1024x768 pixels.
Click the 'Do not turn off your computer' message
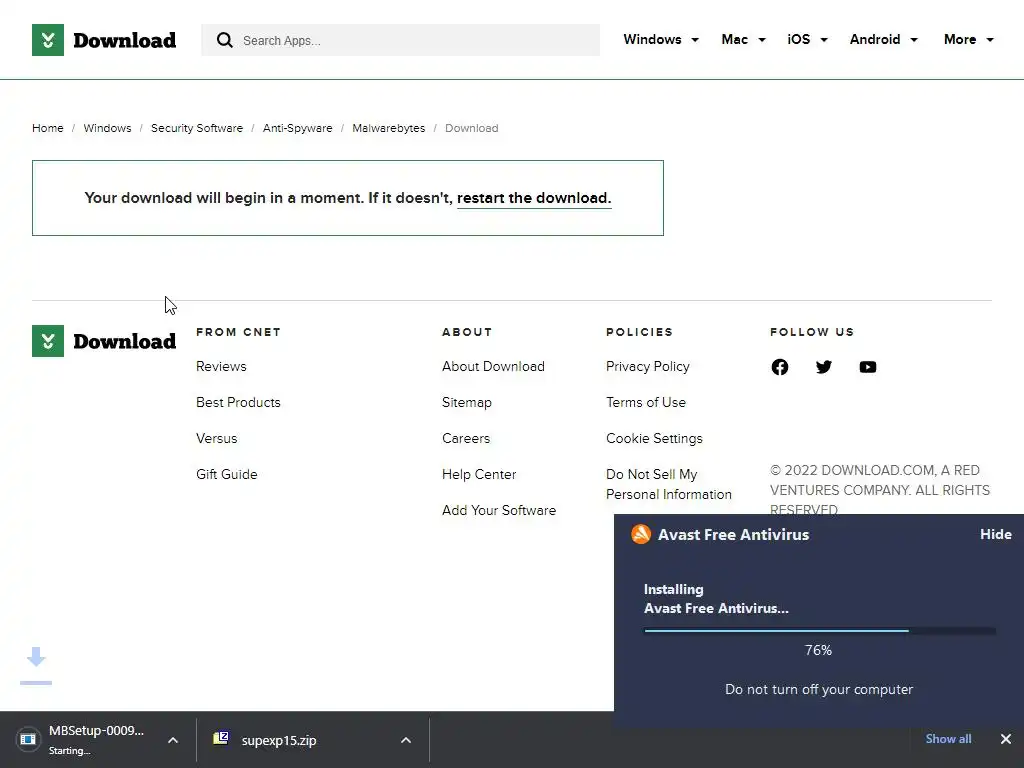pos(819,690)
